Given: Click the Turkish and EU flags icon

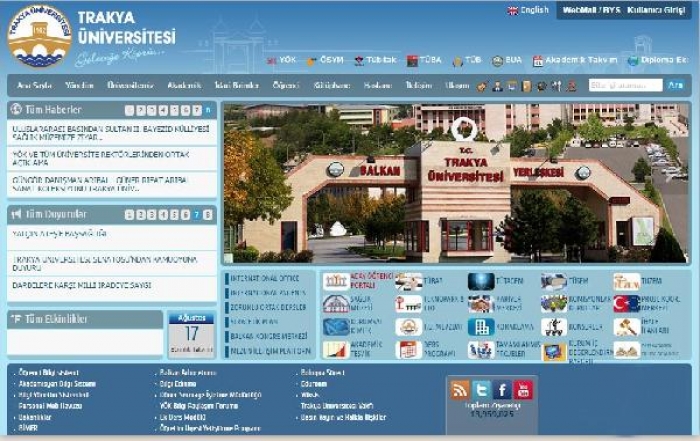Looking at the screenshot, I should click(x=627, y=304).
